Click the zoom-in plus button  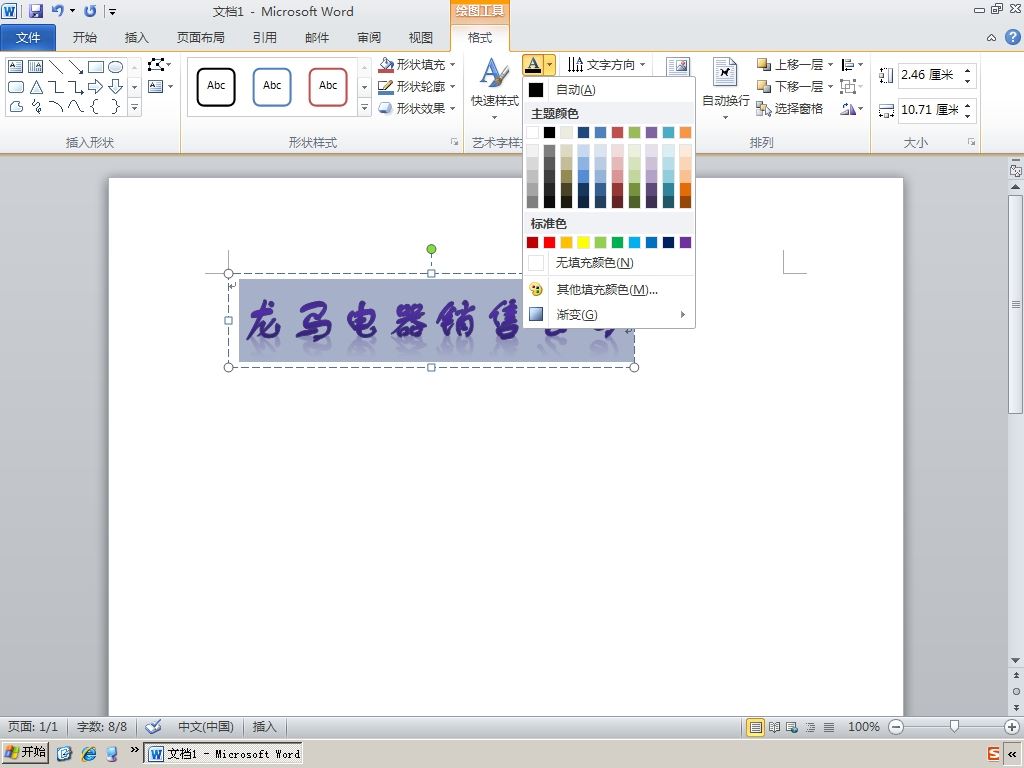pyautogui.click(x=1012, y=727)
